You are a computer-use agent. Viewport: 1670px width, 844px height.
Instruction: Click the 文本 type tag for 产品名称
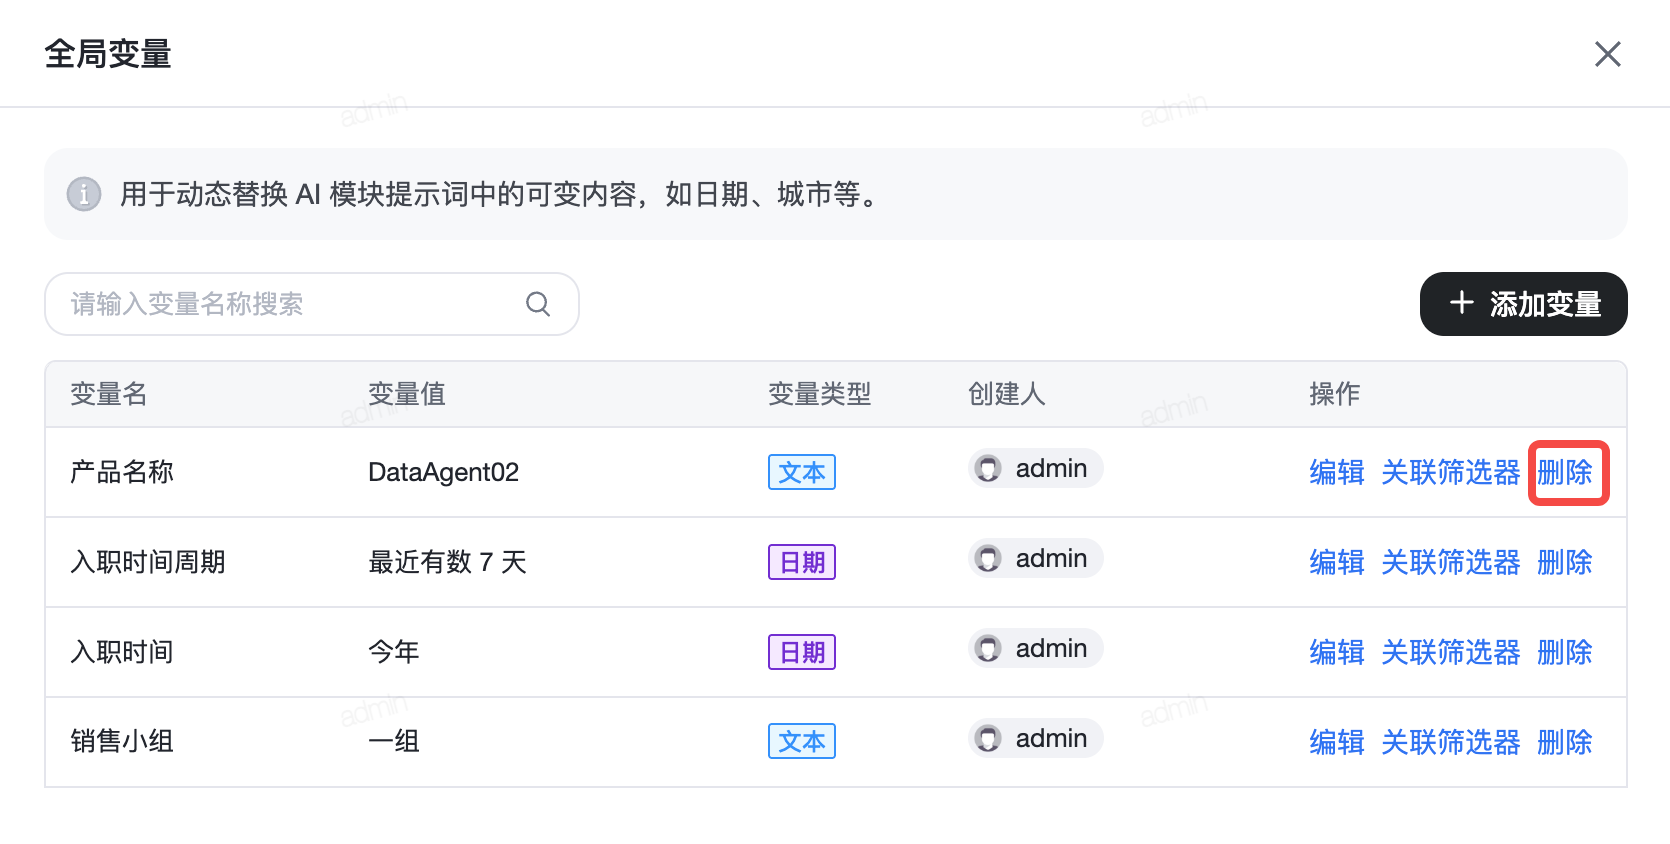pos(802,472)
